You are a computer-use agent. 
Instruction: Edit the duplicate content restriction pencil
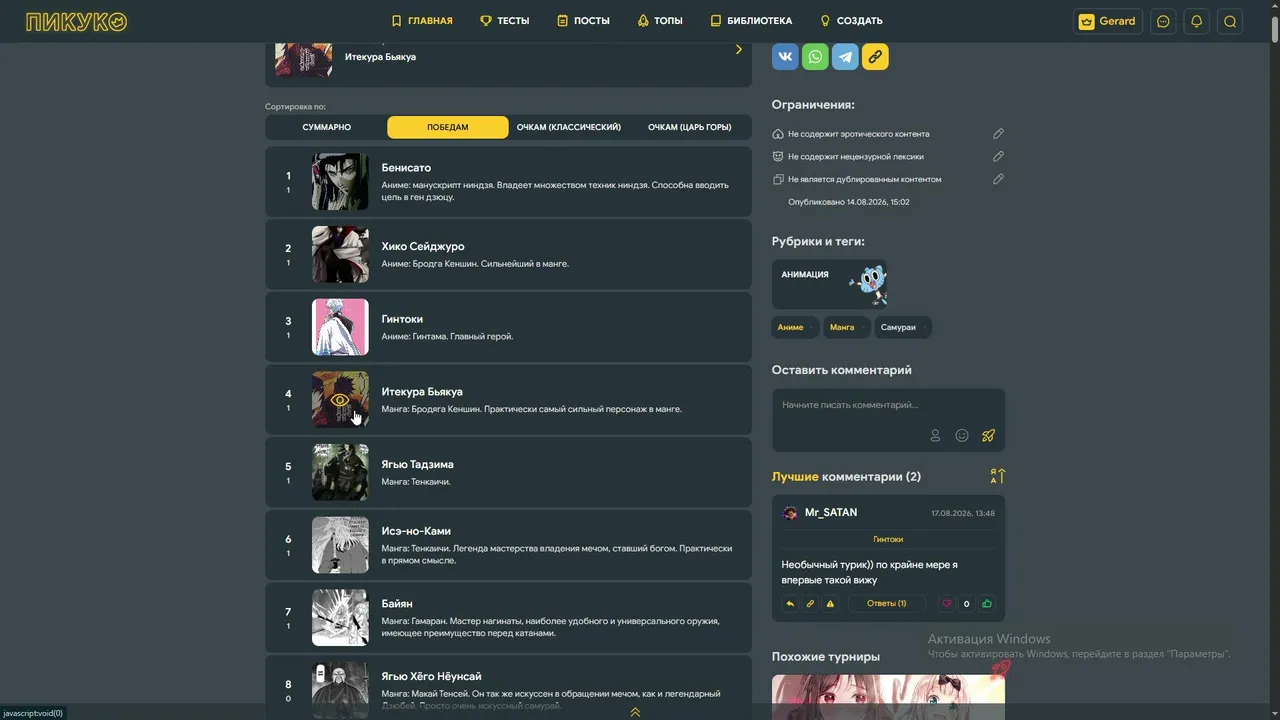[x=998, y=179]
